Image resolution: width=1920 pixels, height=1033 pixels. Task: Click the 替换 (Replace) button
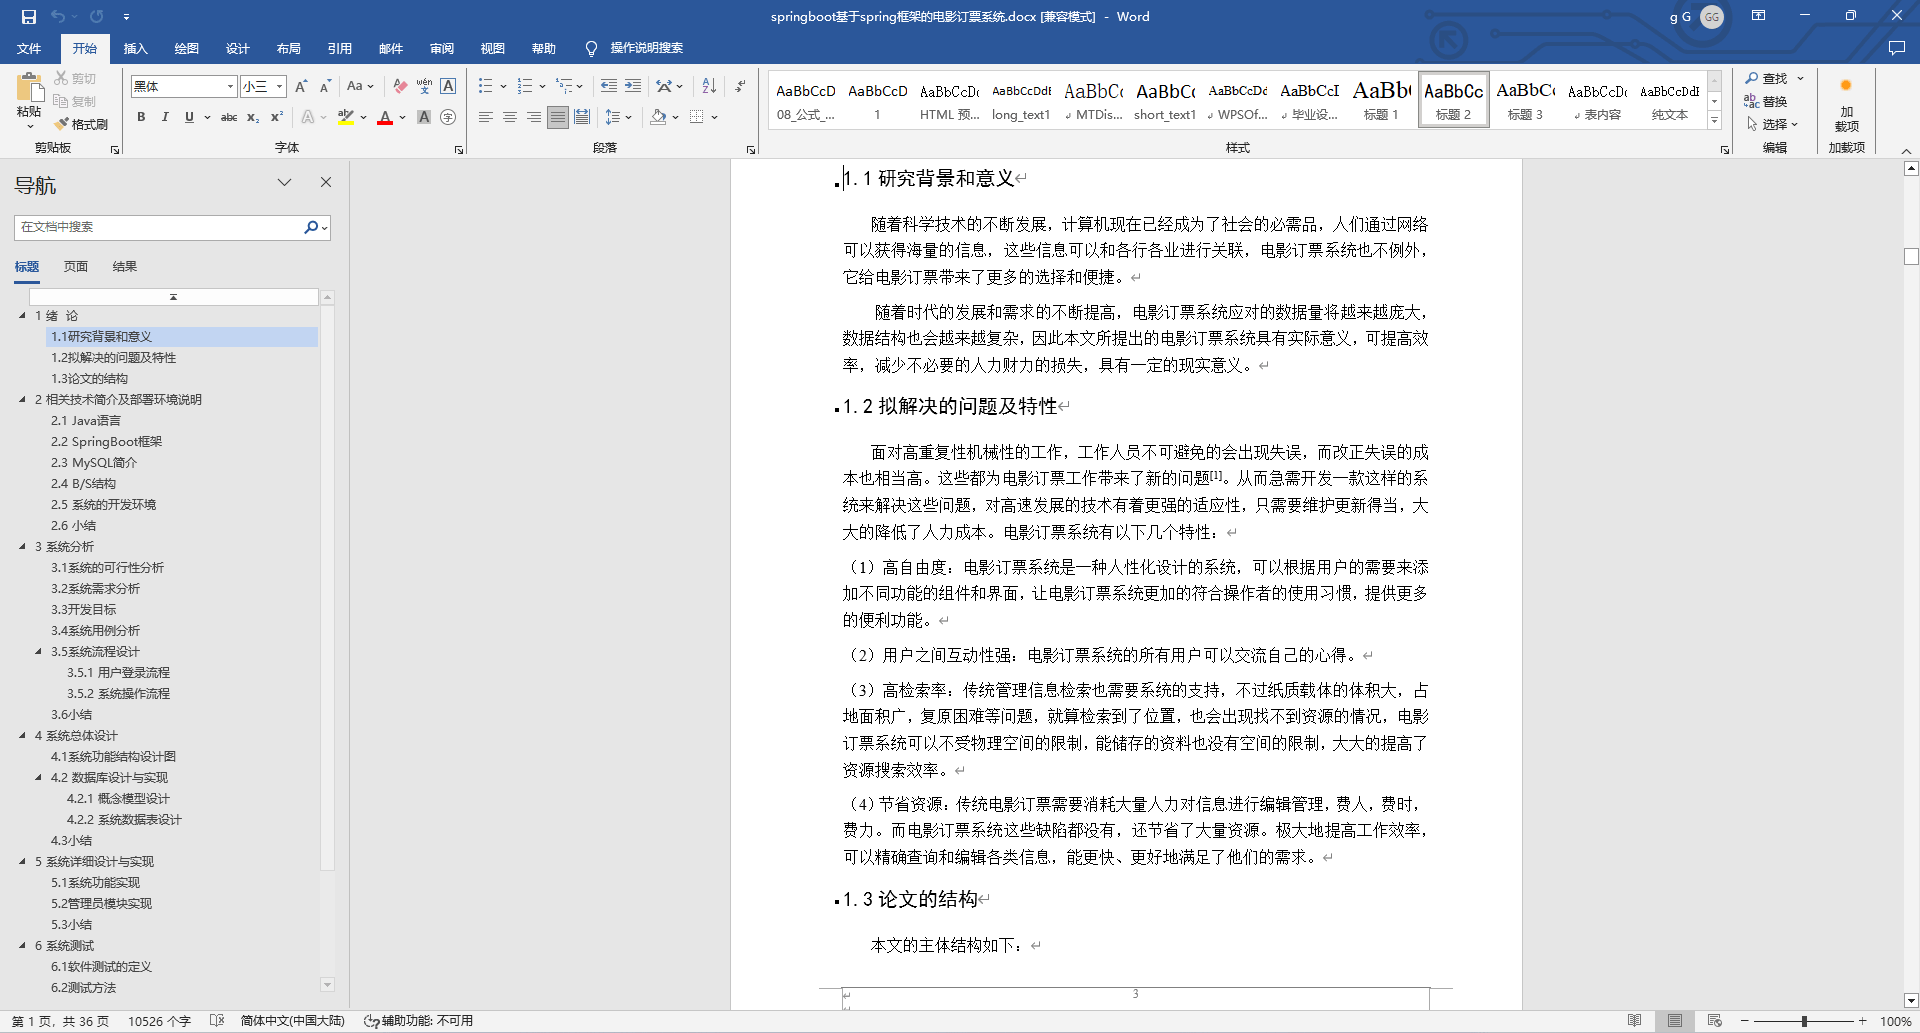pos(1766,101)
